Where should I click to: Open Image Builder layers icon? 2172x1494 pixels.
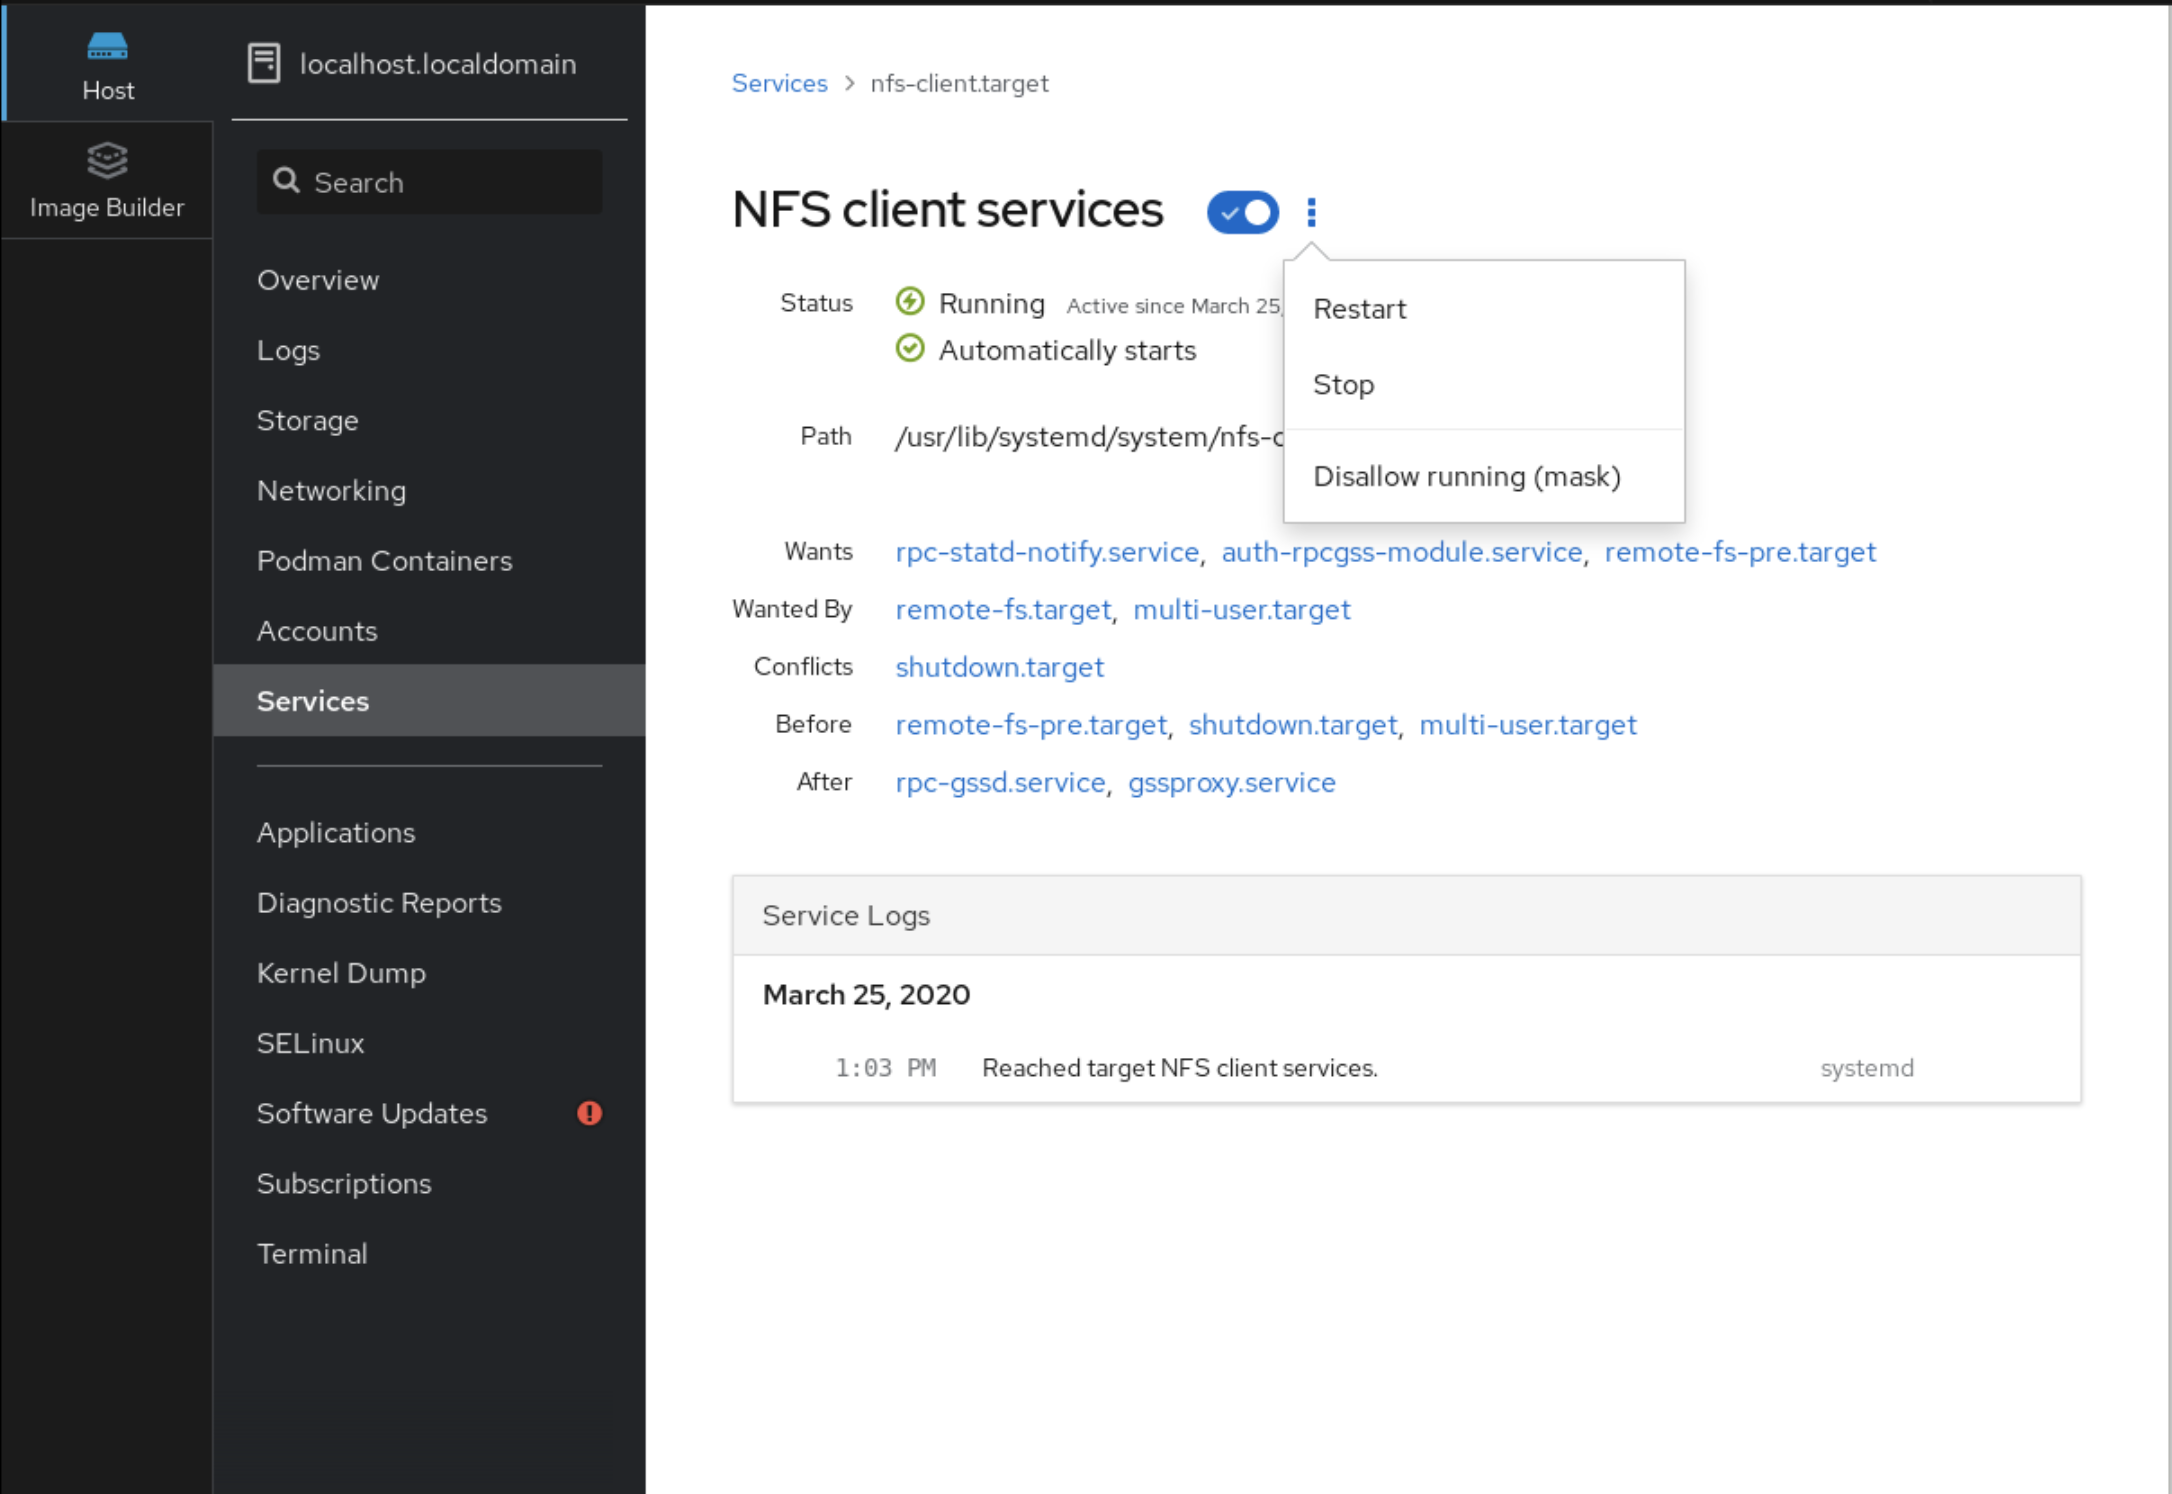(x=107, y=160)
